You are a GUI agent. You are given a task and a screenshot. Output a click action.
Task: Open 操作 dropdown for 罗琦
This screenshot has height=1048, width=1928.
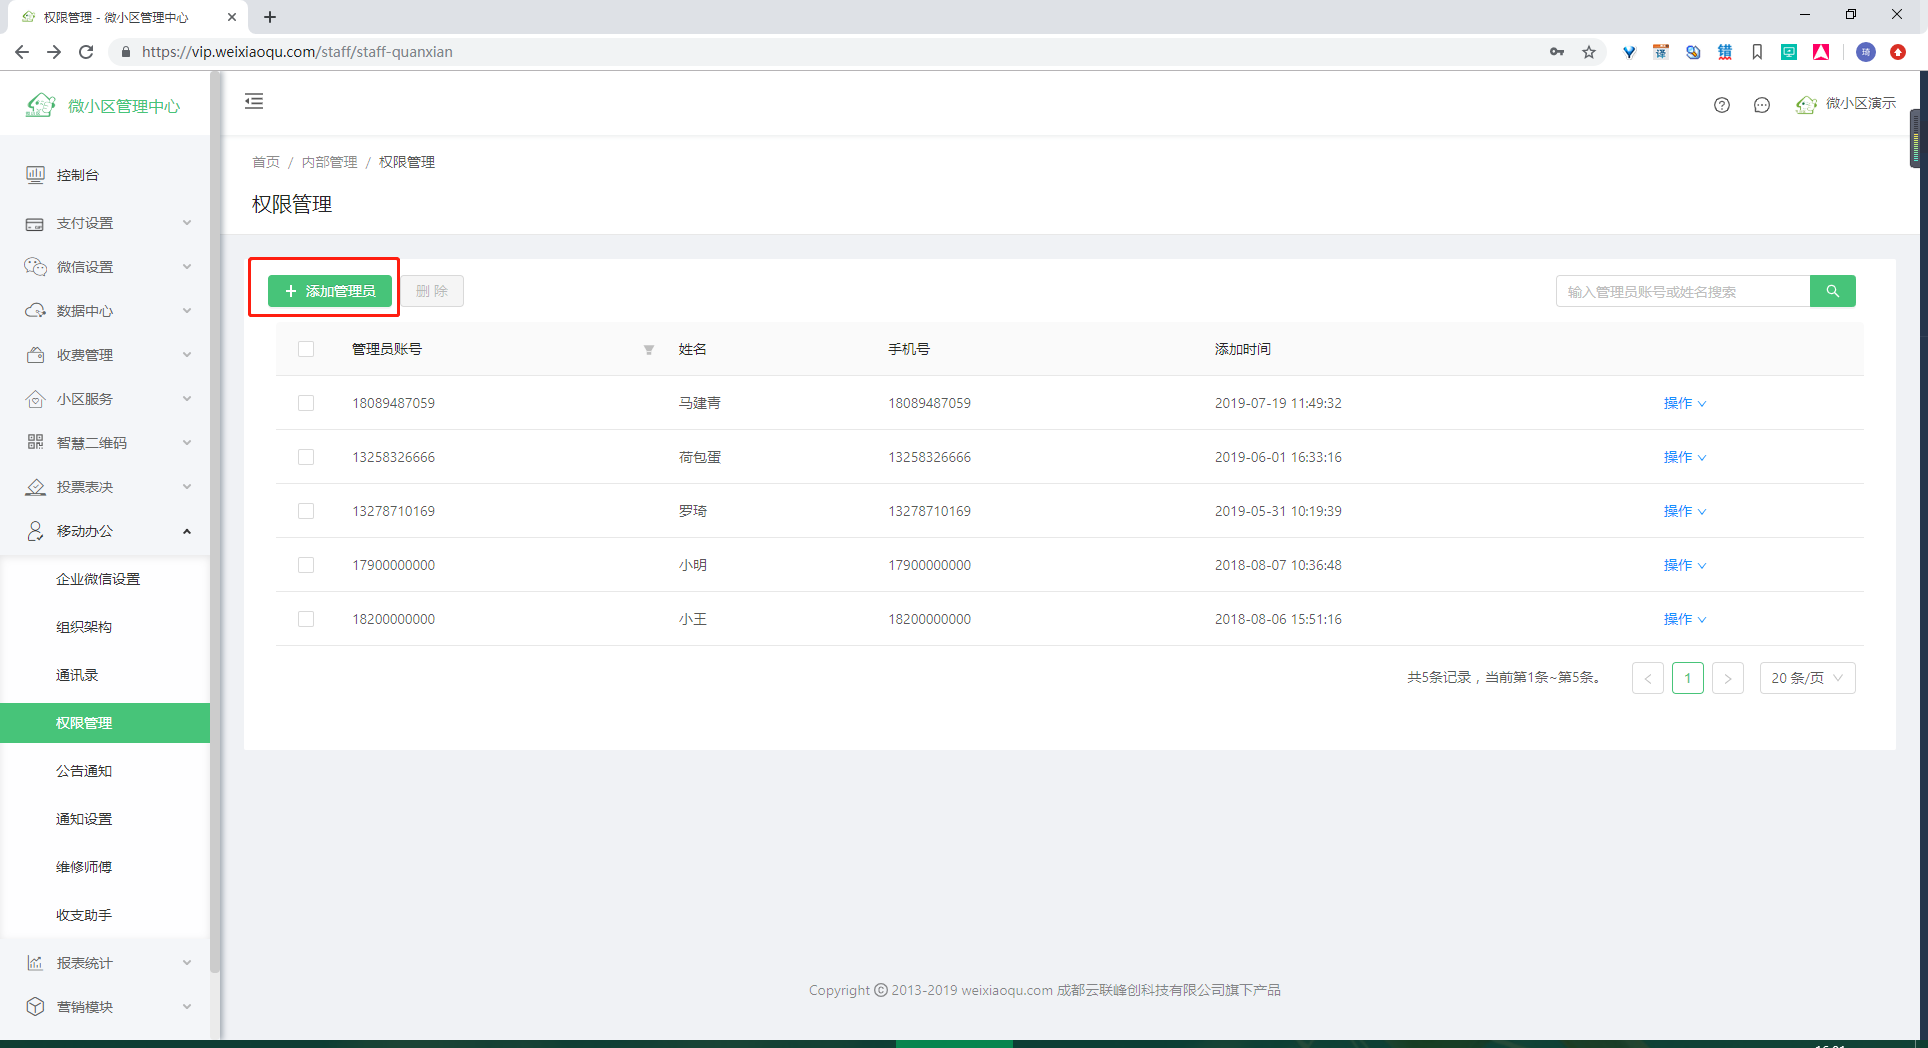(1685, 511)
